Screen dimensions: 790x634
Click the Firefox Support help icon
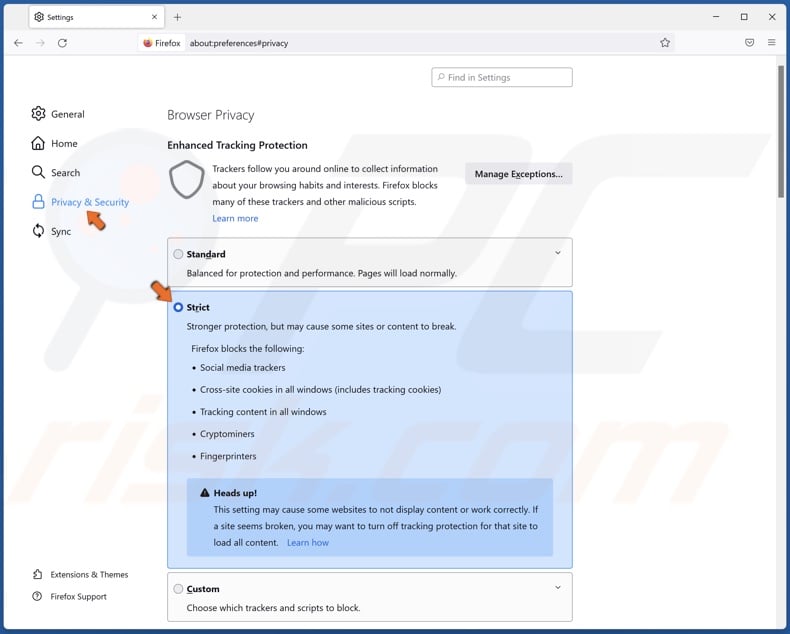pos(37,596)
